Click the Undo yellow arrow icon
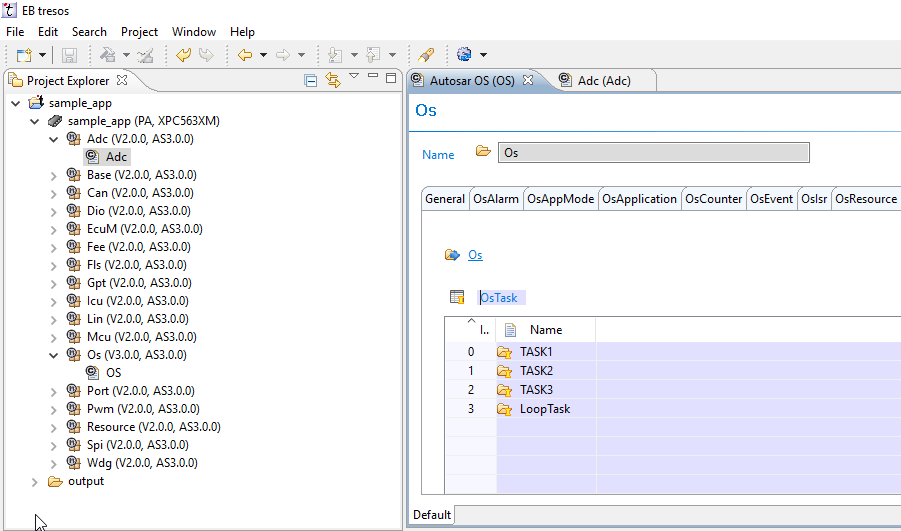The width and height of the screenshot is (901, 531). [183, 55]
